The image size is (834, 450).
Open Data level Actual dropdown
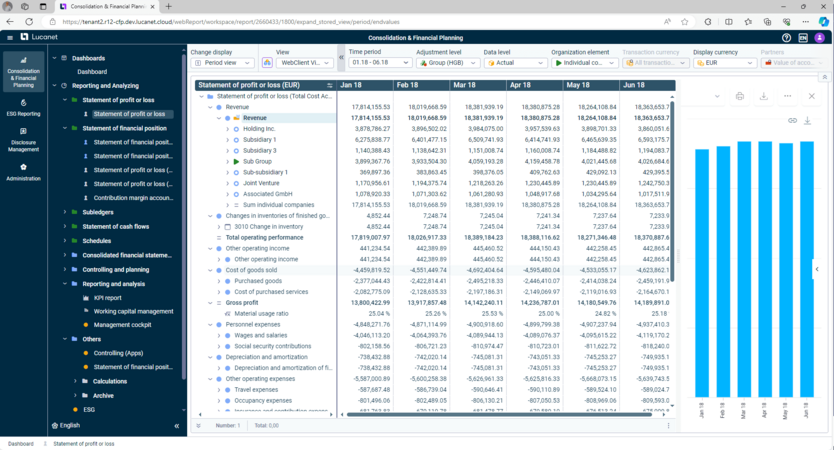coord(515,63)
